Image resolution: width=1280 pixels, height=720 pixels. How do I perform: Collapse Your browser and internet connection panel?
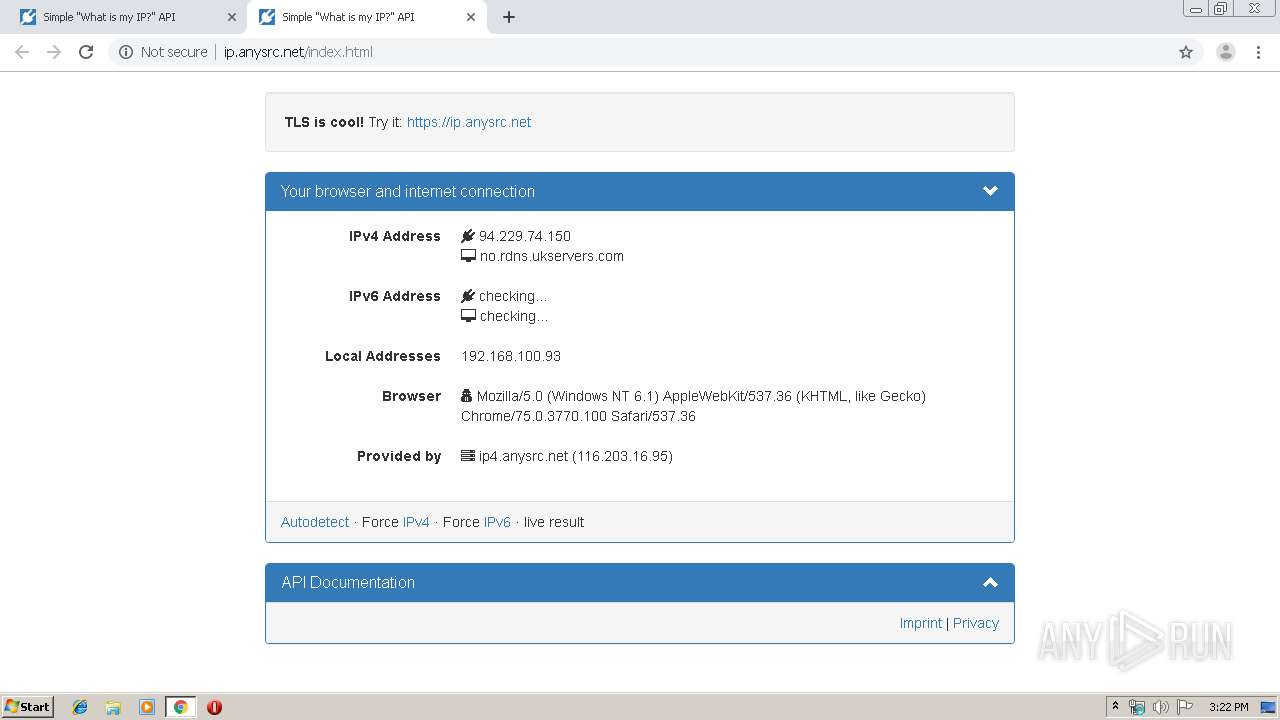pyautogui.click(x=990, y=191)
